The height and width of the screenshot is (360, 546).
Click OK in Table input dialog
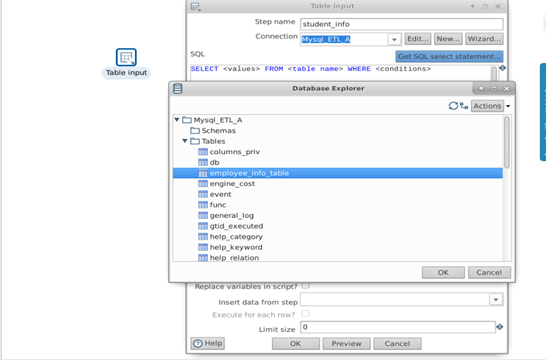(x=296, y=344)
